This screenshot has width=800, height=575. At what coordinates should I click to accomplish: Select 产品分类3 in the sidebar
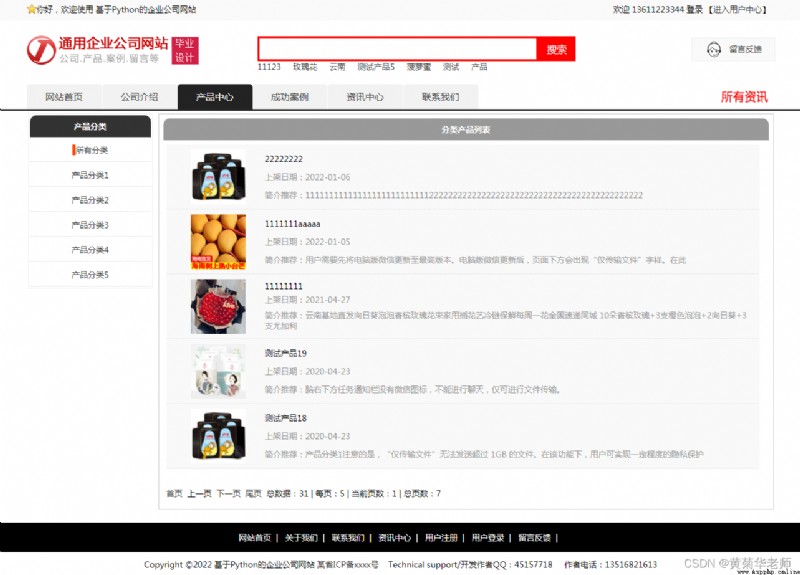click(x=90, y=225)
